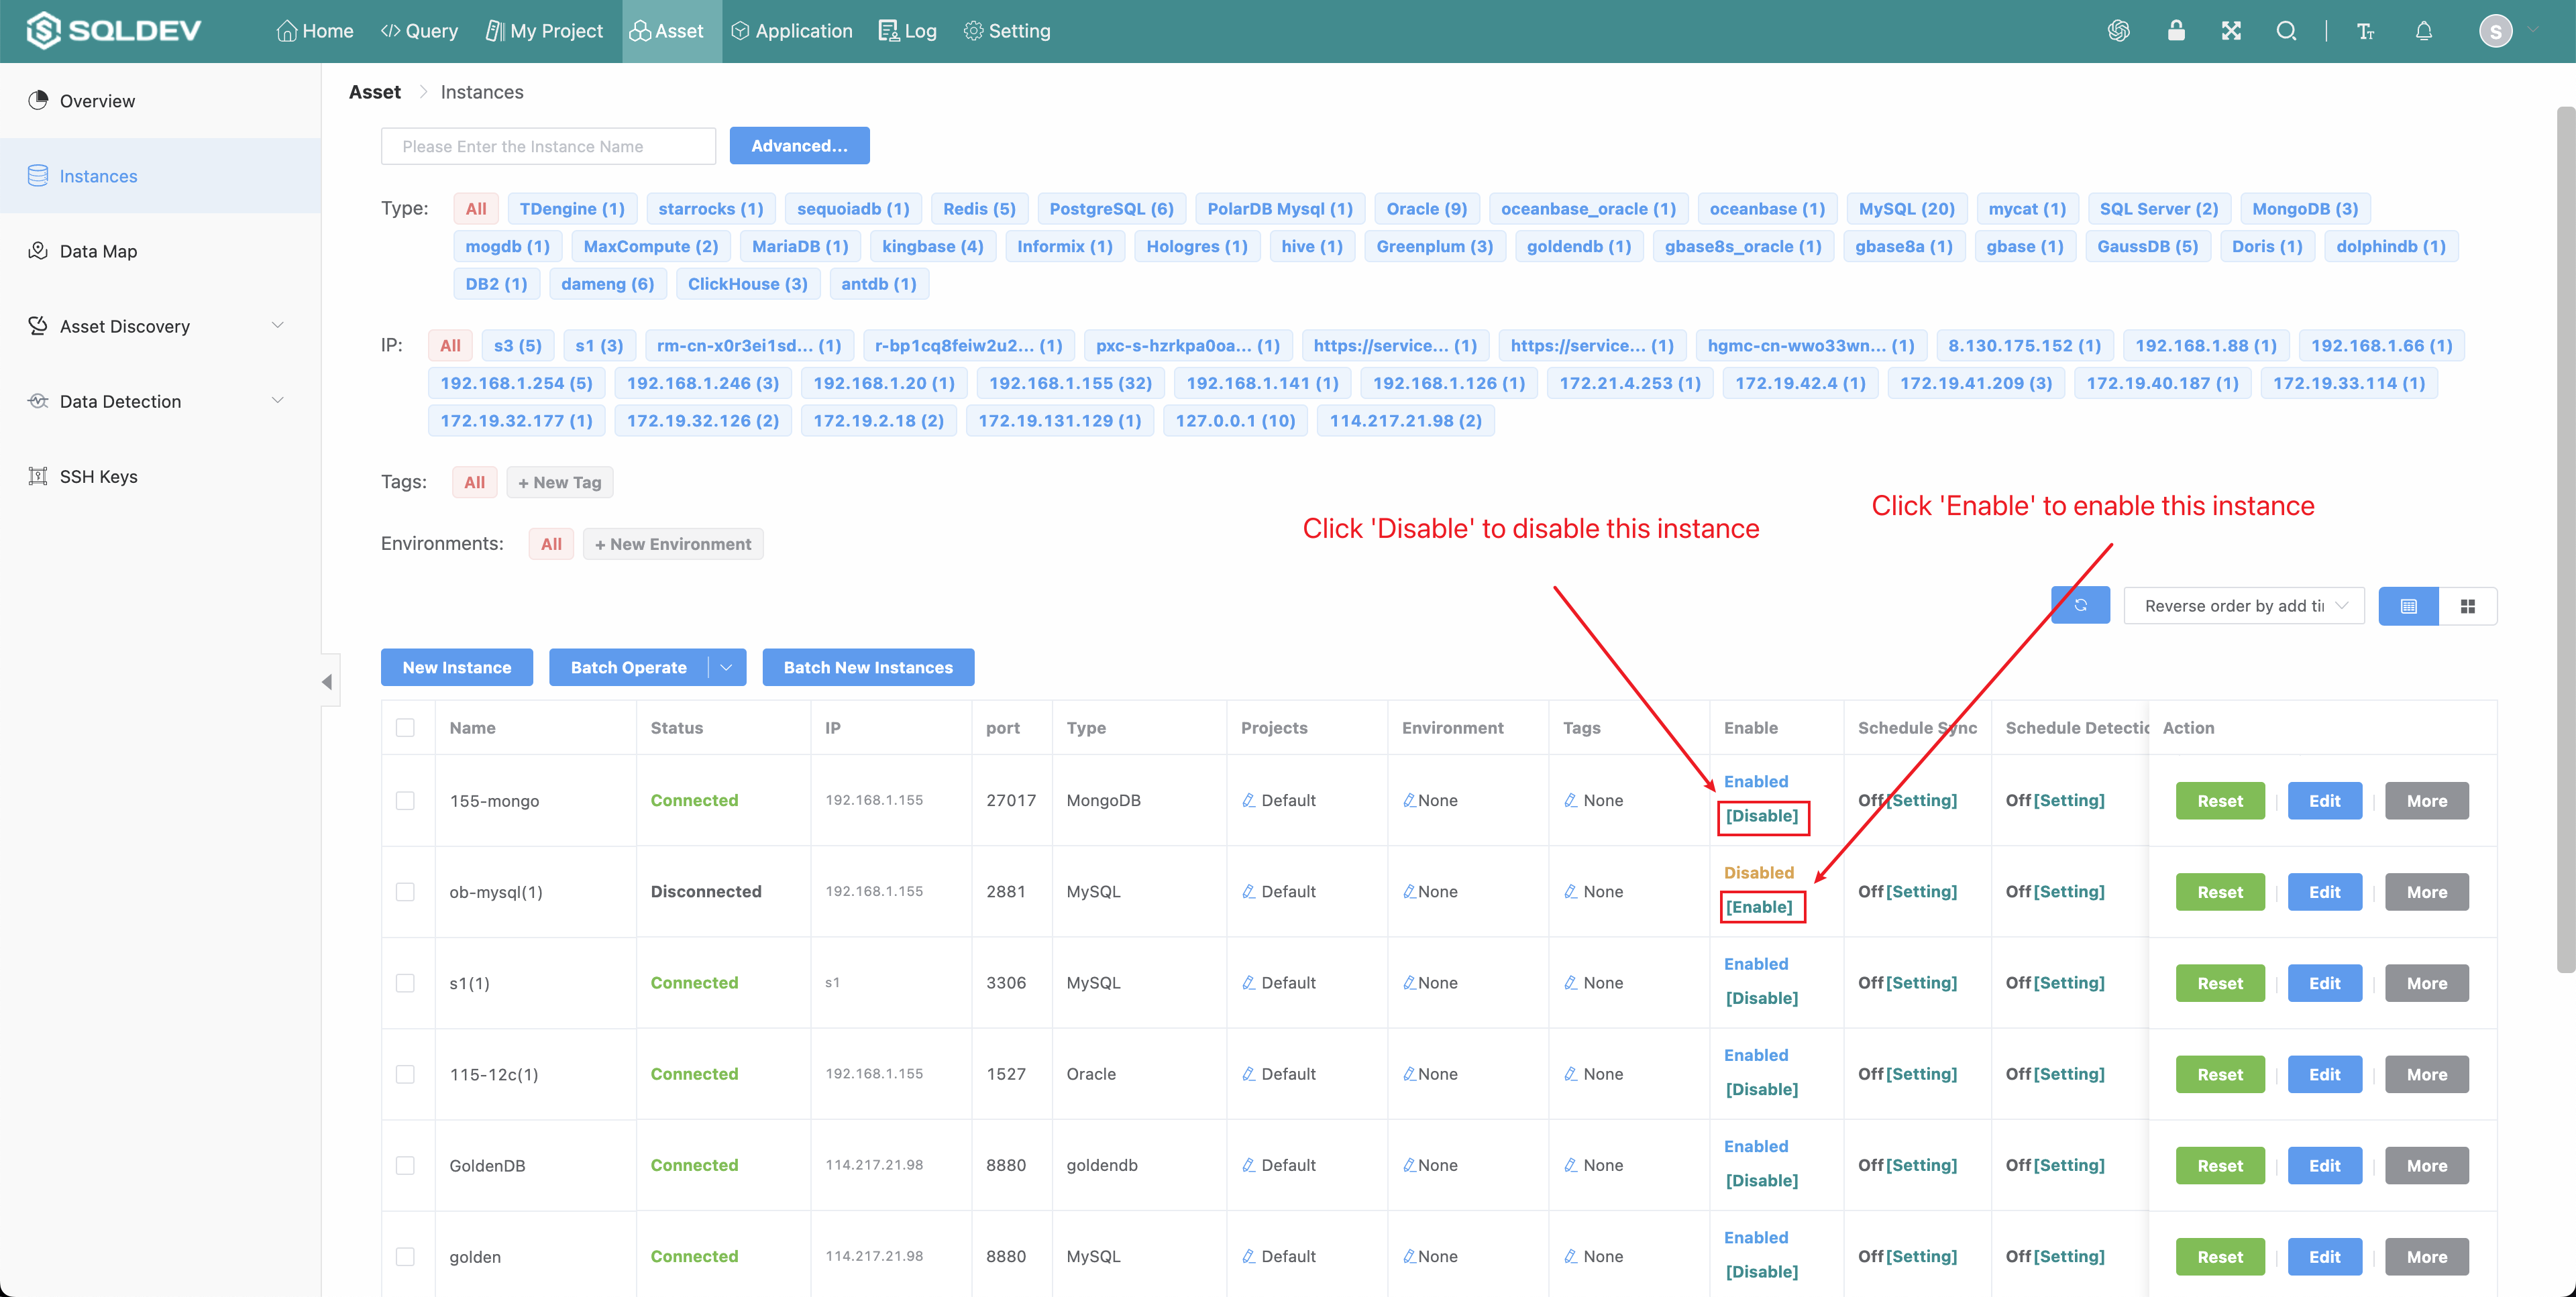Switch to list view layout icon
This screenshot has width=2576, height=1297.
[2408, 606]
